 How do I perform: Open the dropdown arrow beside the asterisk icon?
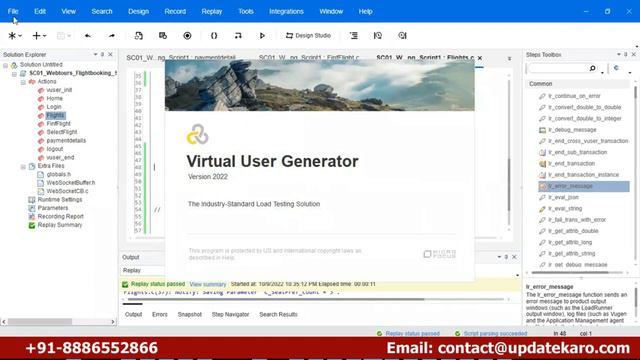pos(20,36)
